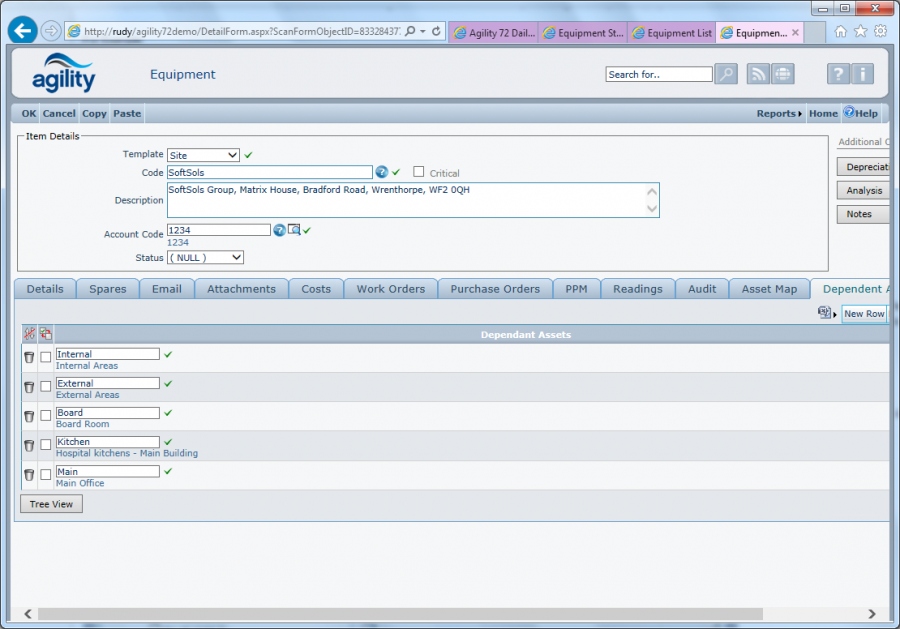Open lookup icon beside Code field

pos(381,172)
